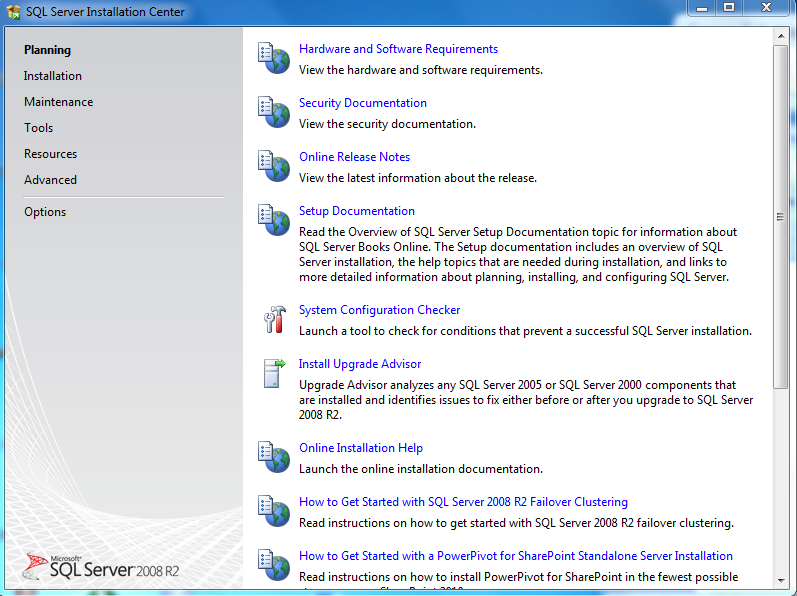This screenshot has height=596, width=797.
Task: Open the PowerPivot for SharePoint Standalone link
Action: (515, 556)
